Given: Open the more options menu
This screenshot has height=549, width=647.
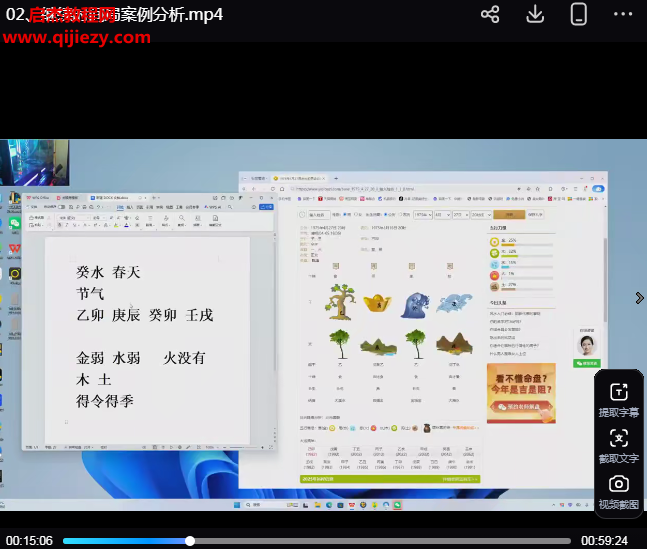Looking at the screenshot, I should [623, 14].
